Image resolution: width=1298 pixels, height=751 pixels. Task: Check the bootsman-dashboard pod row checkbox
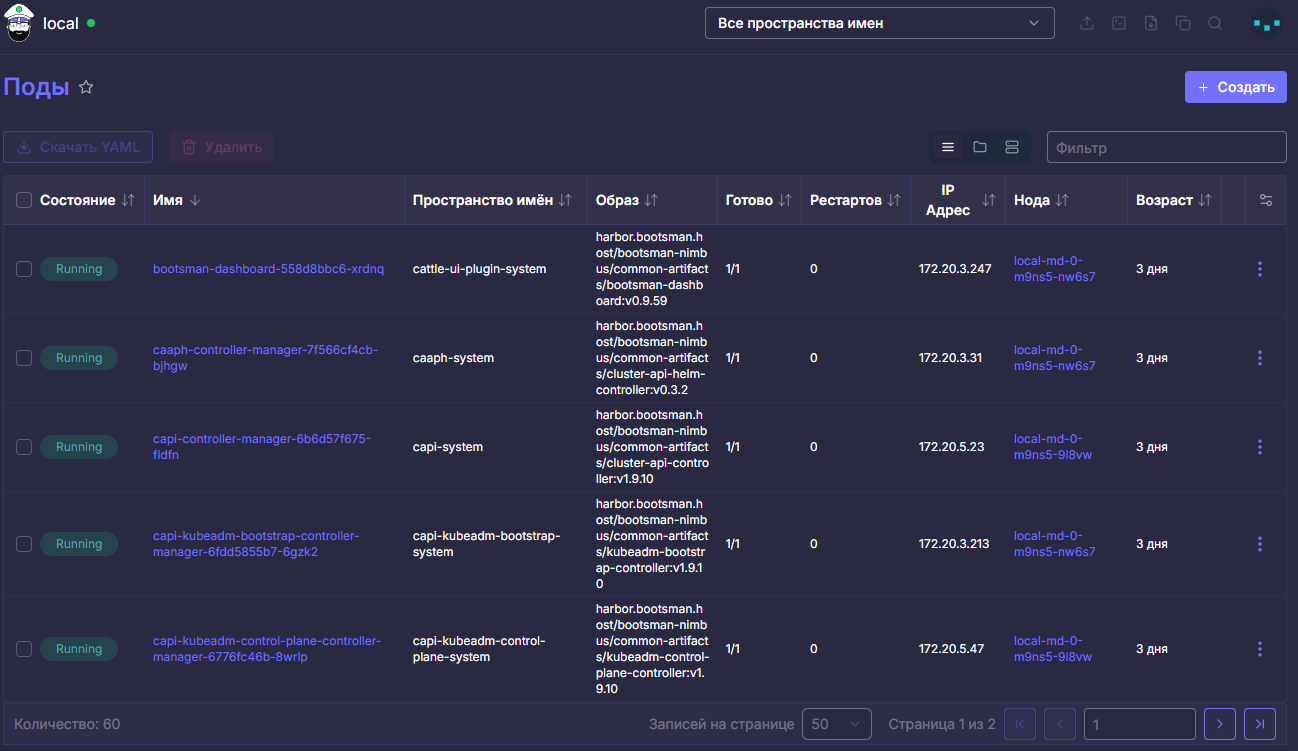(x=24, y=269)
